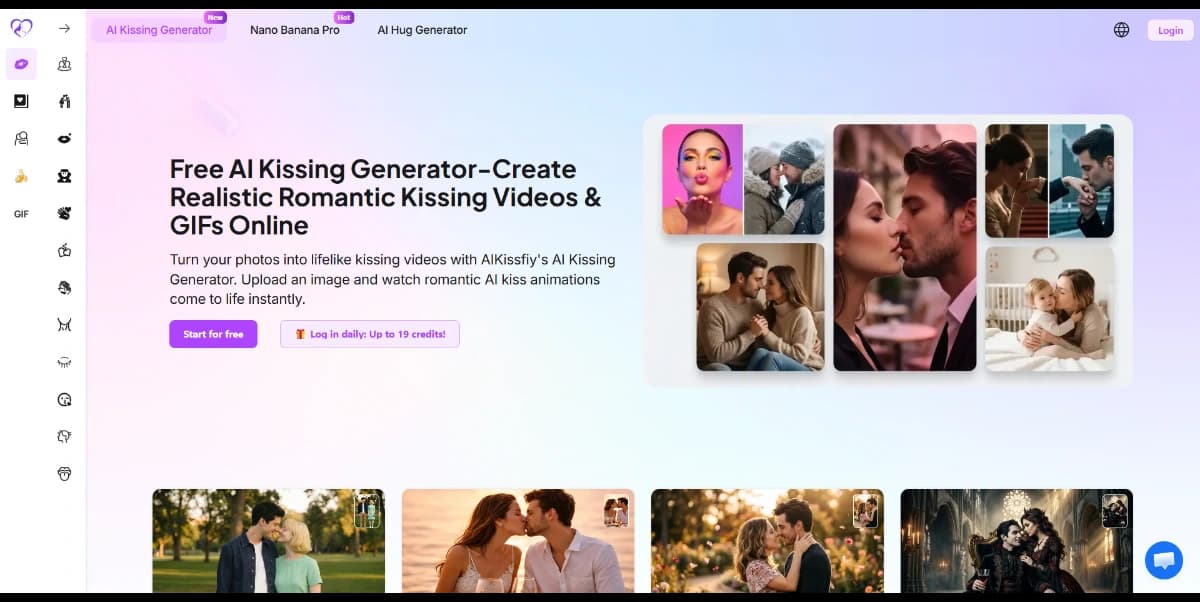Select the mother and baby hero image
The width and height of the screenshot is (1200, 602).
pos(1049,309)
